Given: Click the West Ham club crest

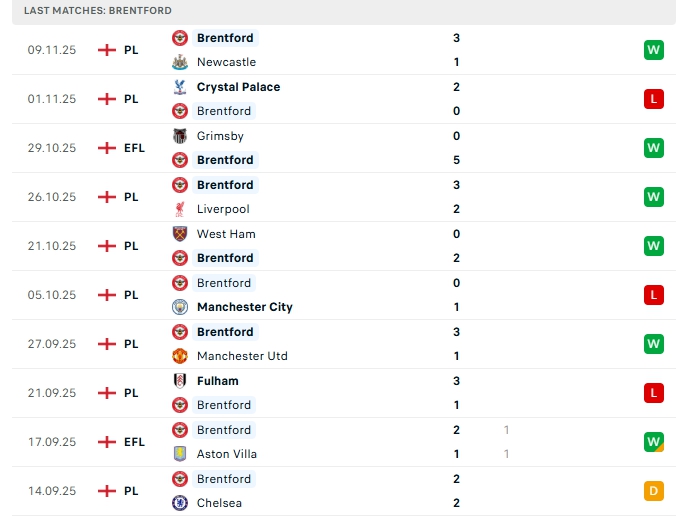Looking at the screenshot, I should pos(180,234).
